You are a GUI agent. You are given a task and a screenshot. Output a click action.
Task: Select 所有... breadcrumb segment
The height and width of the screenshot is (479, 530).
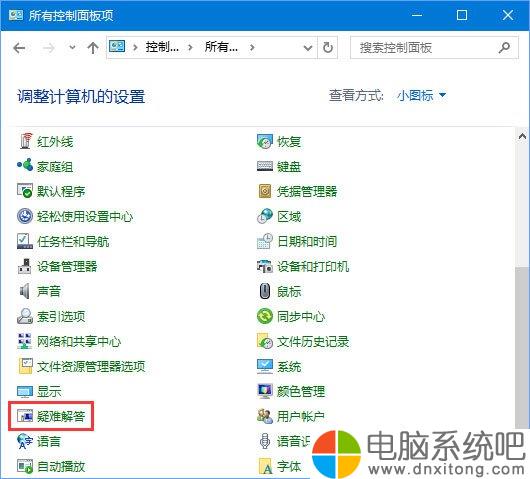click(221, 47)
